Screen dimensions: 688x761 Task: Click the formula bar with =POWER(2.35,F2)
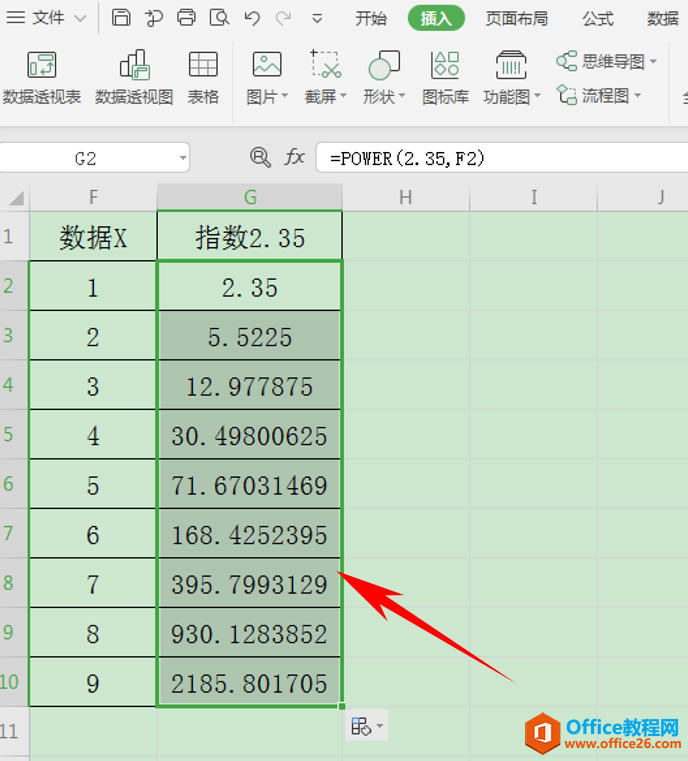(x=502, y=158)
